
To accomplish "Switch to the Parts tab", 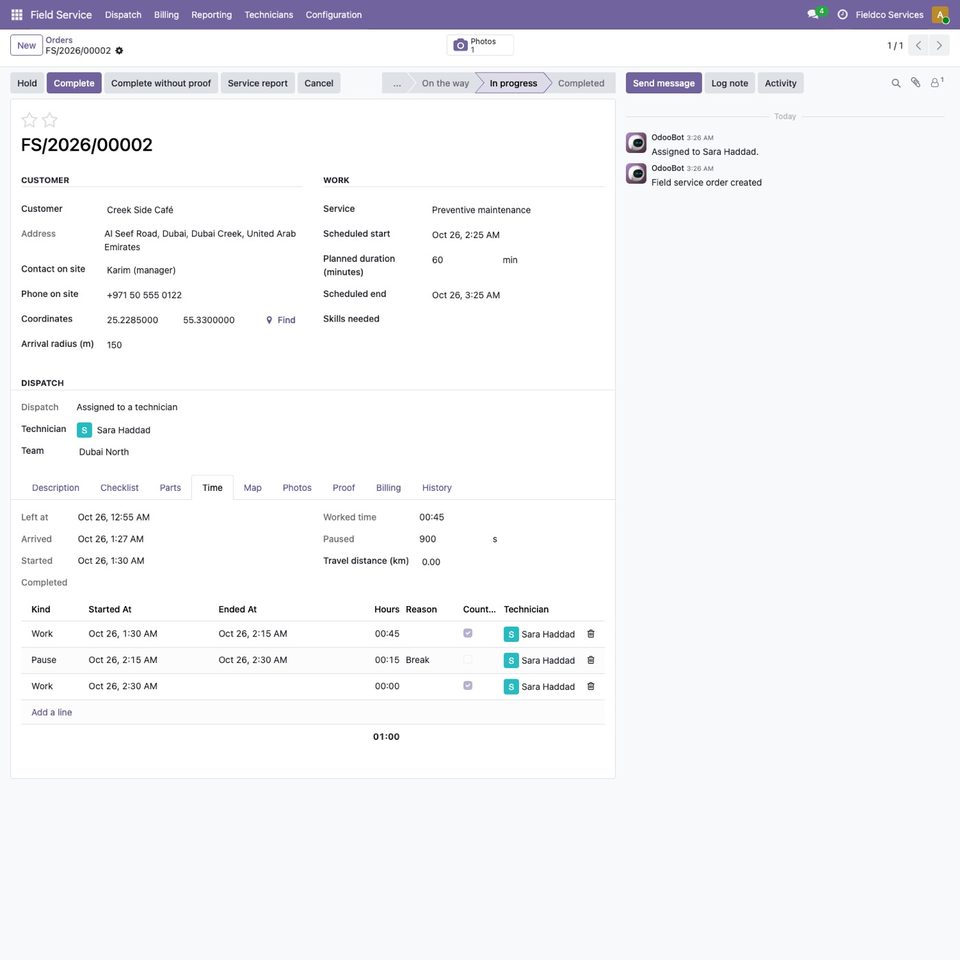I will tap(170, 488).
